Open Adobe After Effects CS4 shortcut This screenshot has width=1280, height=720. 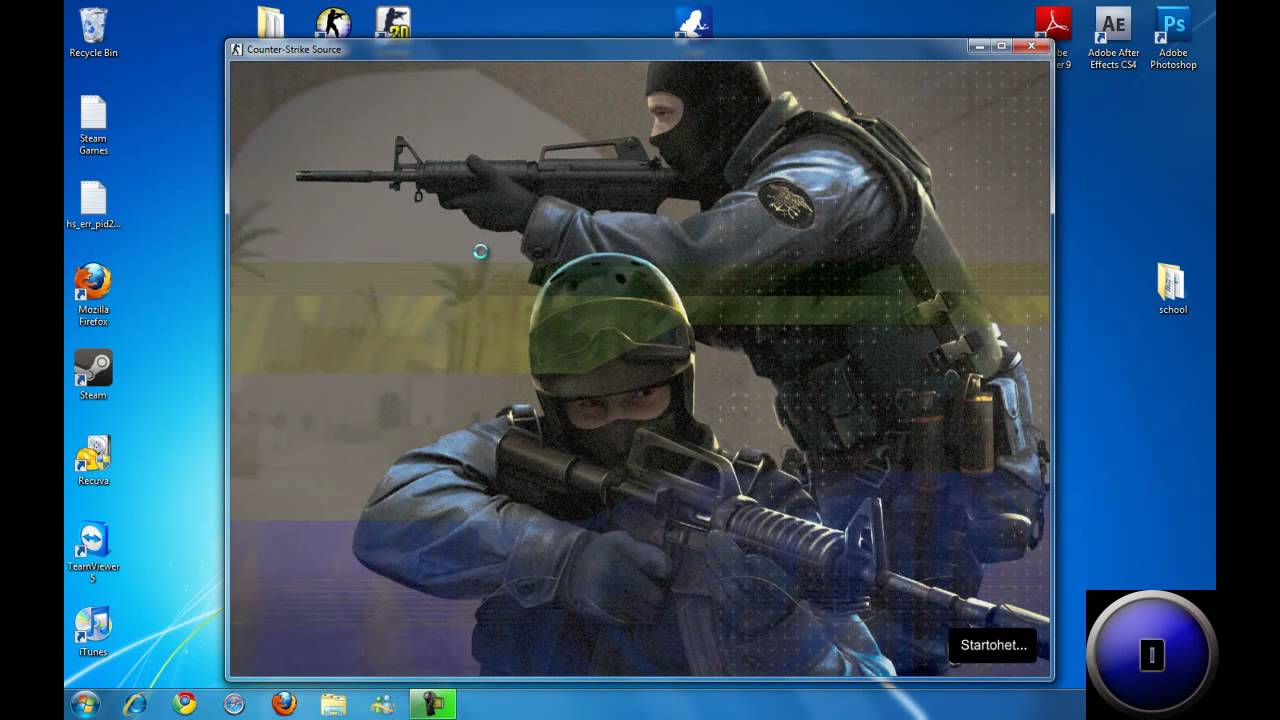tap(1113, 39)
